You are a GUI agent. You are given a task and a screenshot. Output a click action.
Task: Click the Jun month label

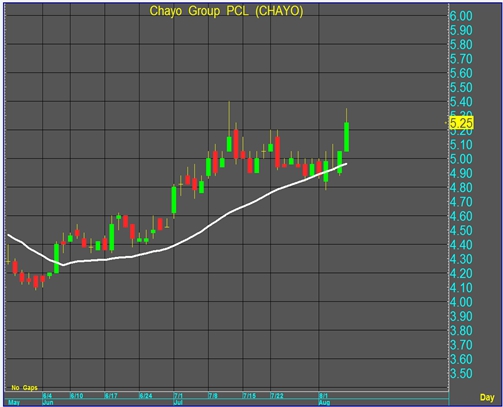(48, 402)
